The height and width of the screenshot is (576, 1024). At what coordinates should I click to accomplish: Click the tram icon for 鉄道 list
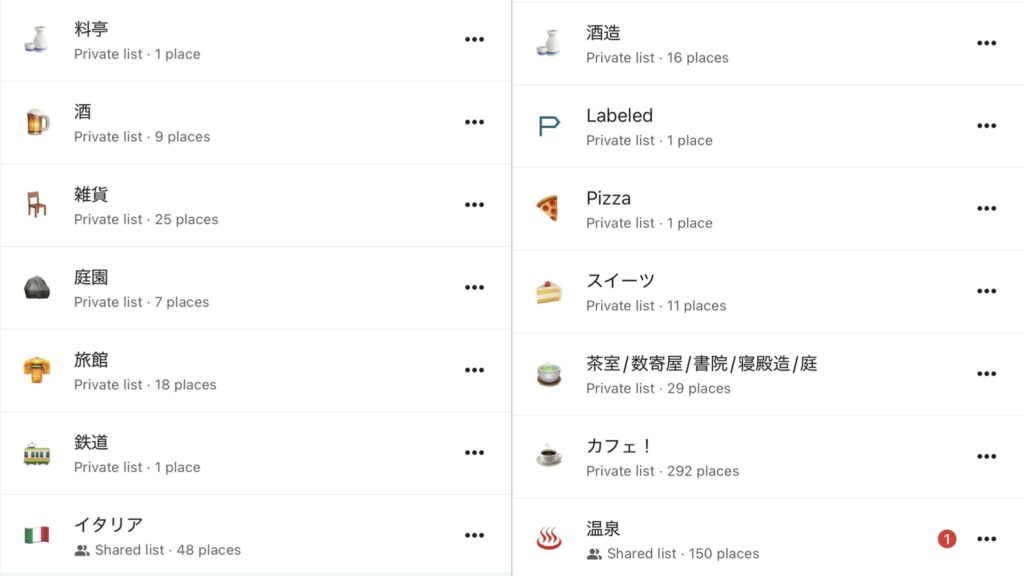click(37, 453)
